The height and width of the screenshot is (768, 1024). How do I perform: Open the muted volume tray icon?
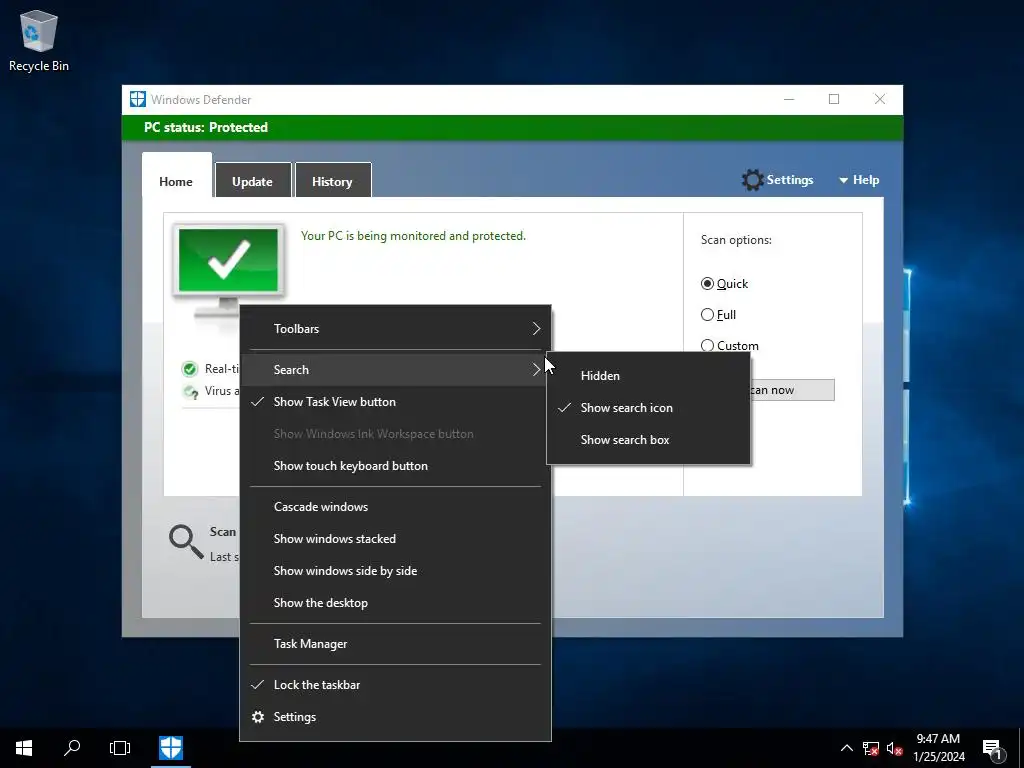pyautogui.click(x=894, y=748)
